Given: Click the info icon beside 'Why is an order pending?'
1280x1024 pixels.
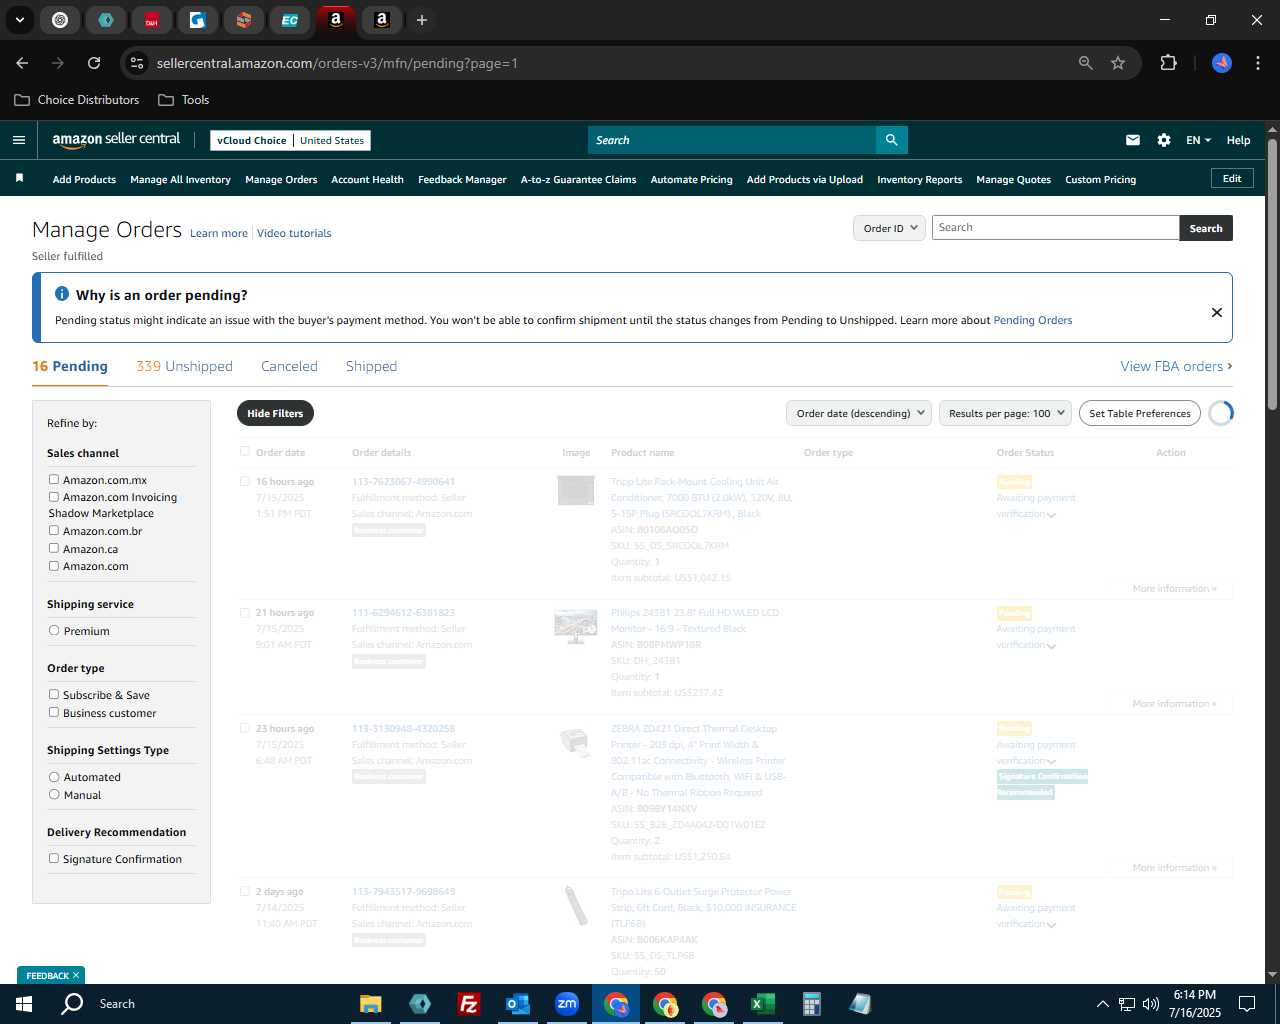Looking at the screenshot, I should tap(62, 294).
